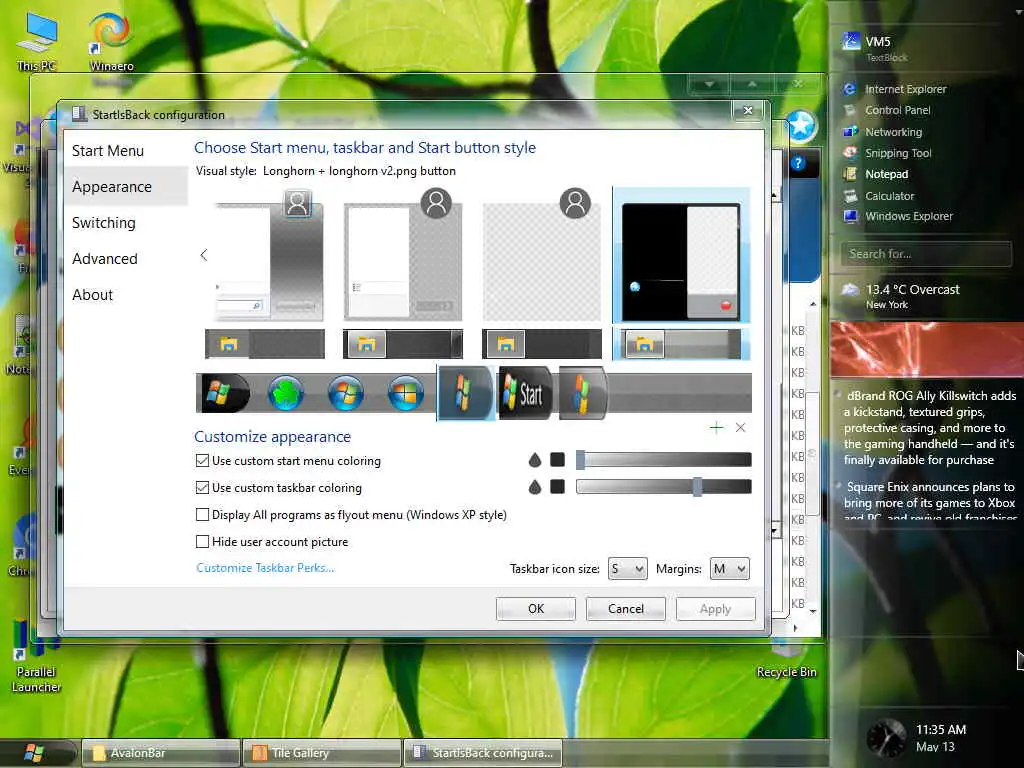Add a custom start button image with plus
This screenshot has width=1024, height=768.
(716, 428)
